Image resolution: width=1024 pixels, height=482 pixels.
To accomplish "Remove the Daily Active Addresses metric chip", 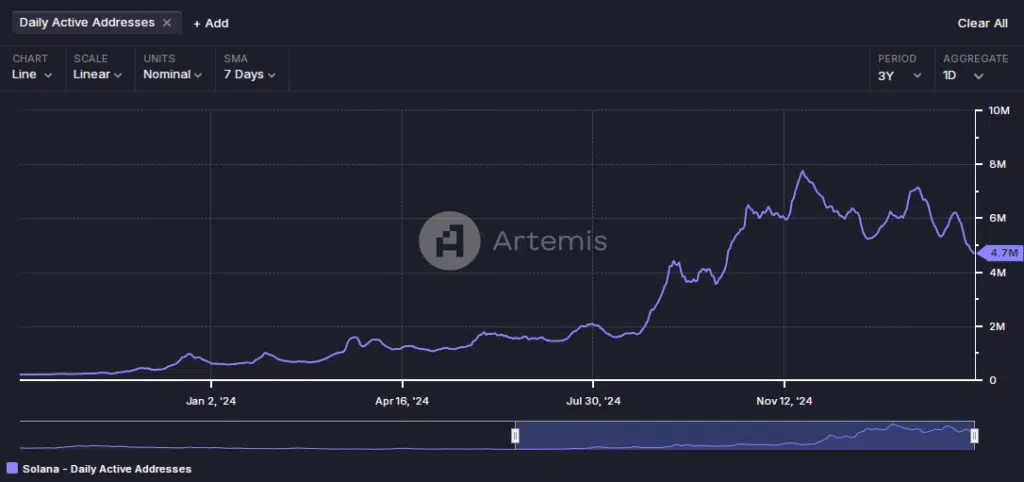I will [167, 23].
